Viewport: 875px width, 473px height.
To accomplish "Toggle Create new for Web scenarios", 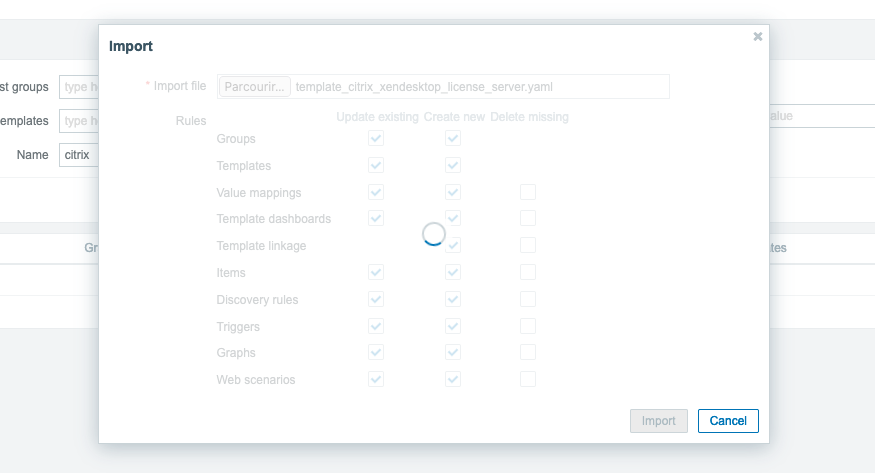I will coord(453,379).
